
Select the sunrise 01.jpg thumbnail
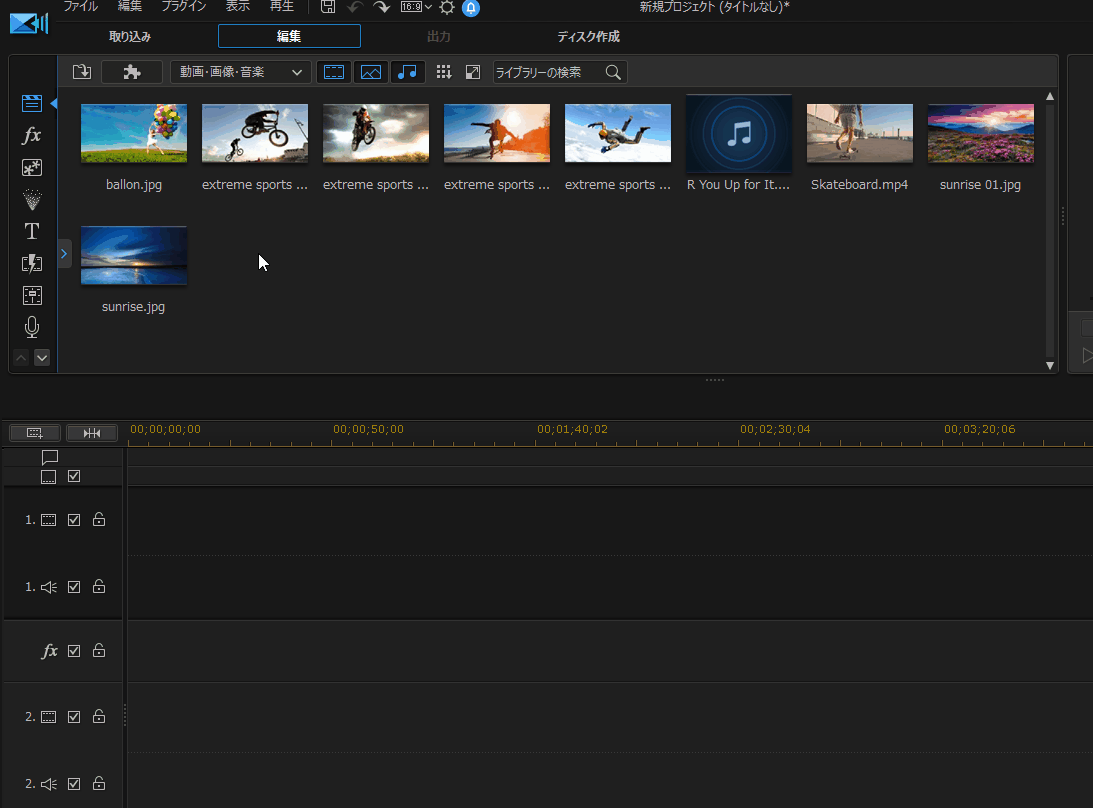[981, 133]
